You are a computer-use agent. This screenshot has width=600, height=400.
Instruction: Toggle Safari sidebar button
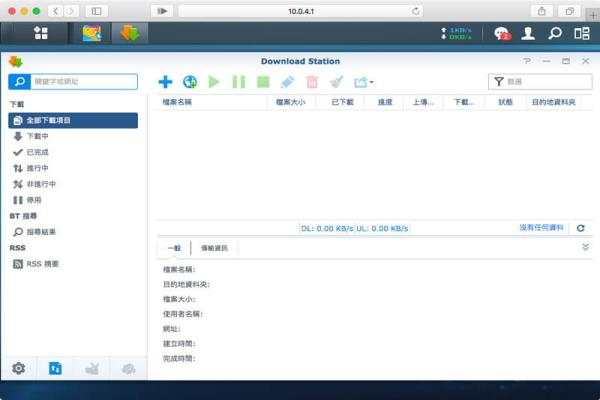pos(96,11)
